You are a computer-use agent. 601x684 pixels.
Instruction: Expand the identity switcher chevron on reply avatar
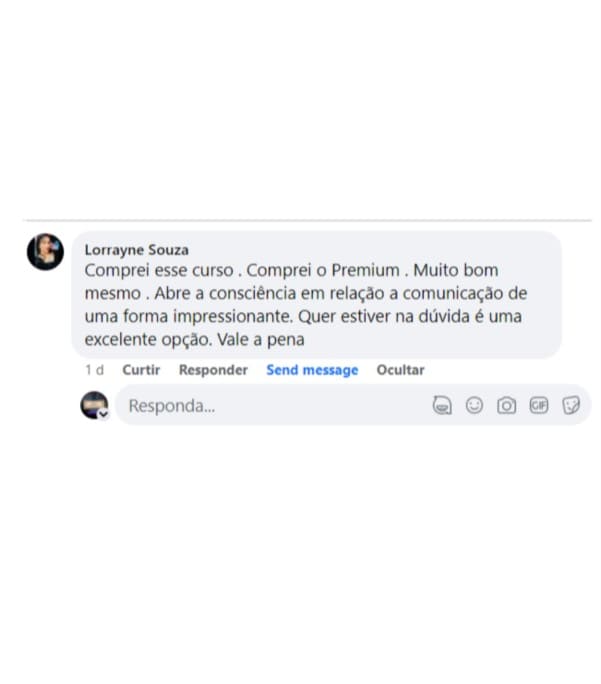point(103,414)
